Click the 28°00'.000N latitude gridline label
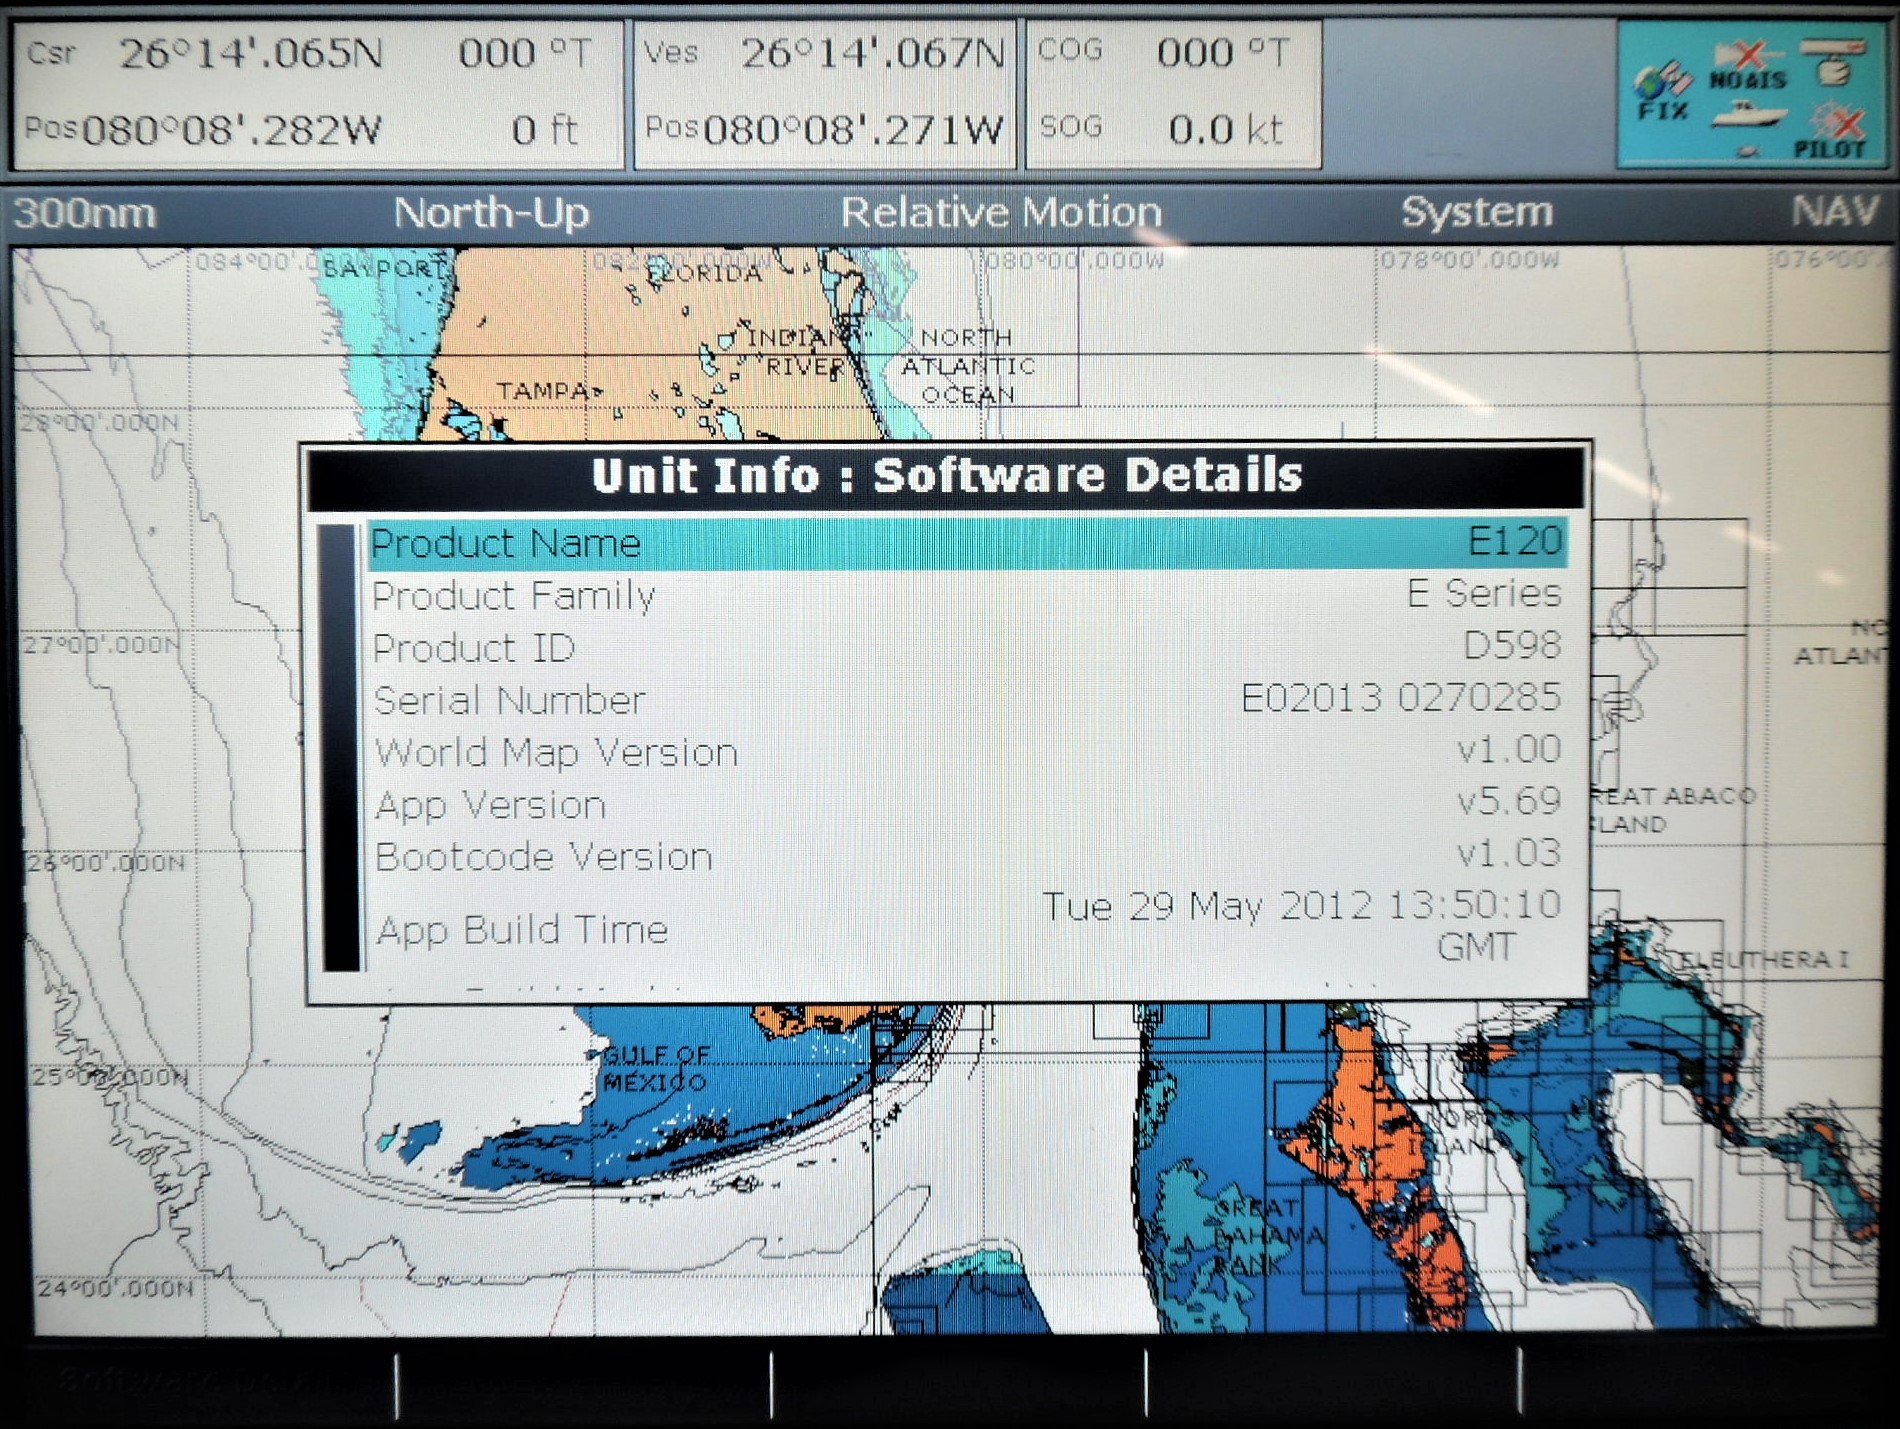Viewport: 1900px width, 1429px height. (x=100, y=423)
